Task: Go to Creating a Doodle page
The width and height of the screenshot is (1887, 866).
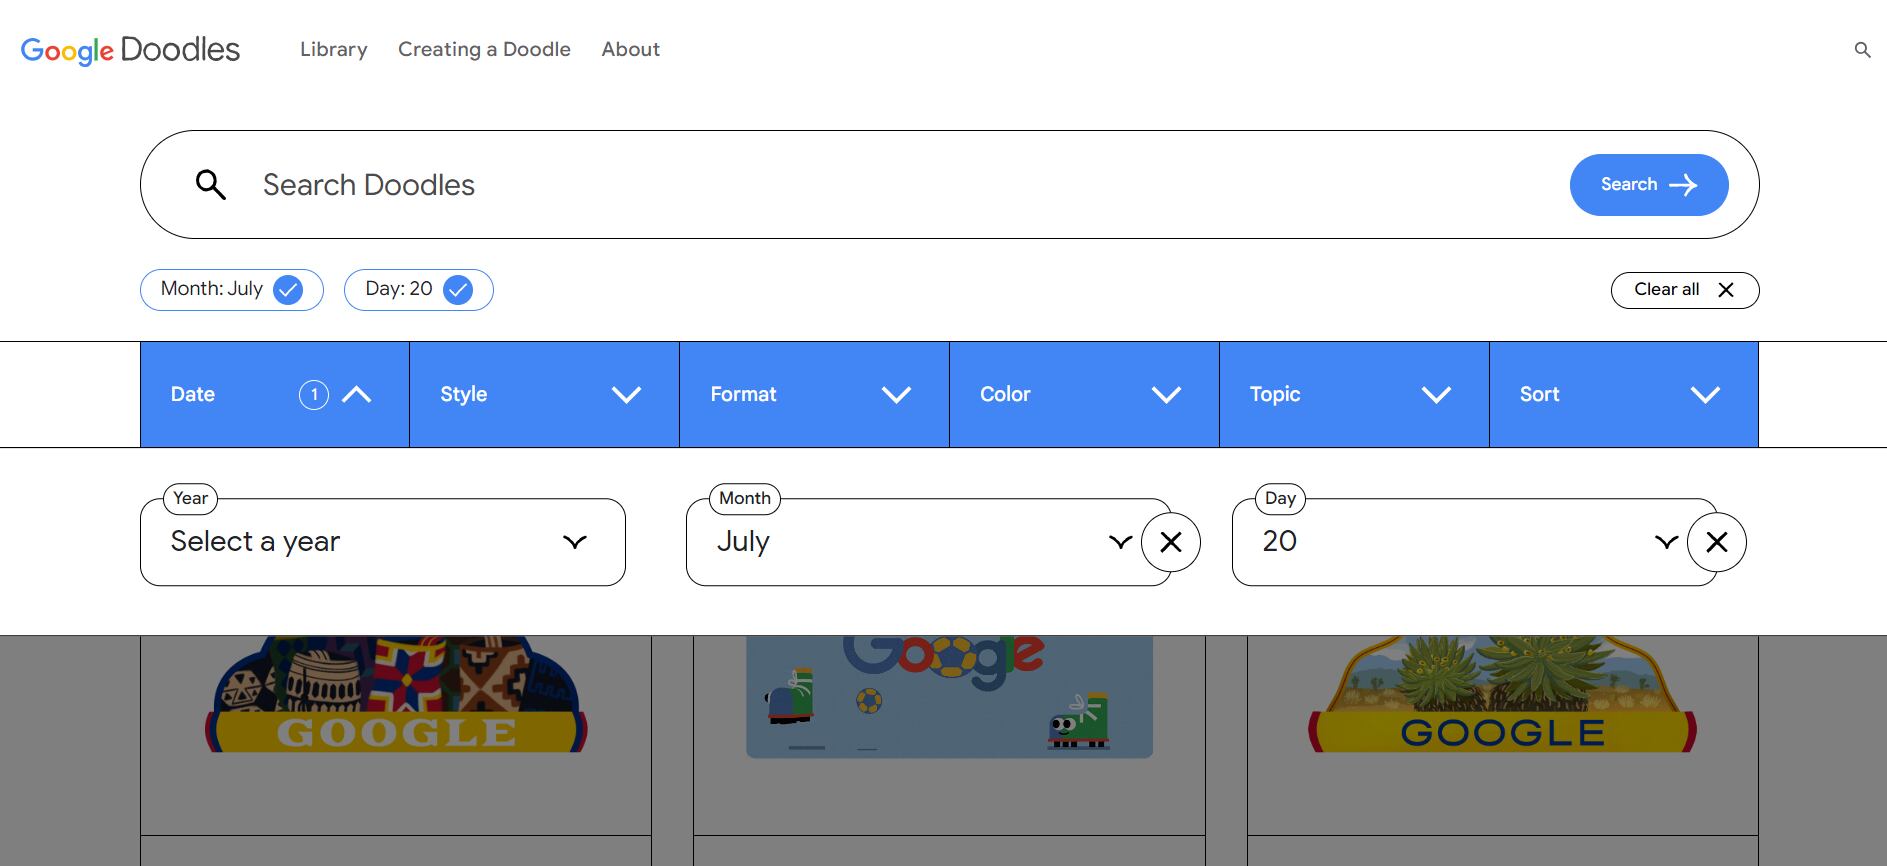Action: (x=484, y=50)
